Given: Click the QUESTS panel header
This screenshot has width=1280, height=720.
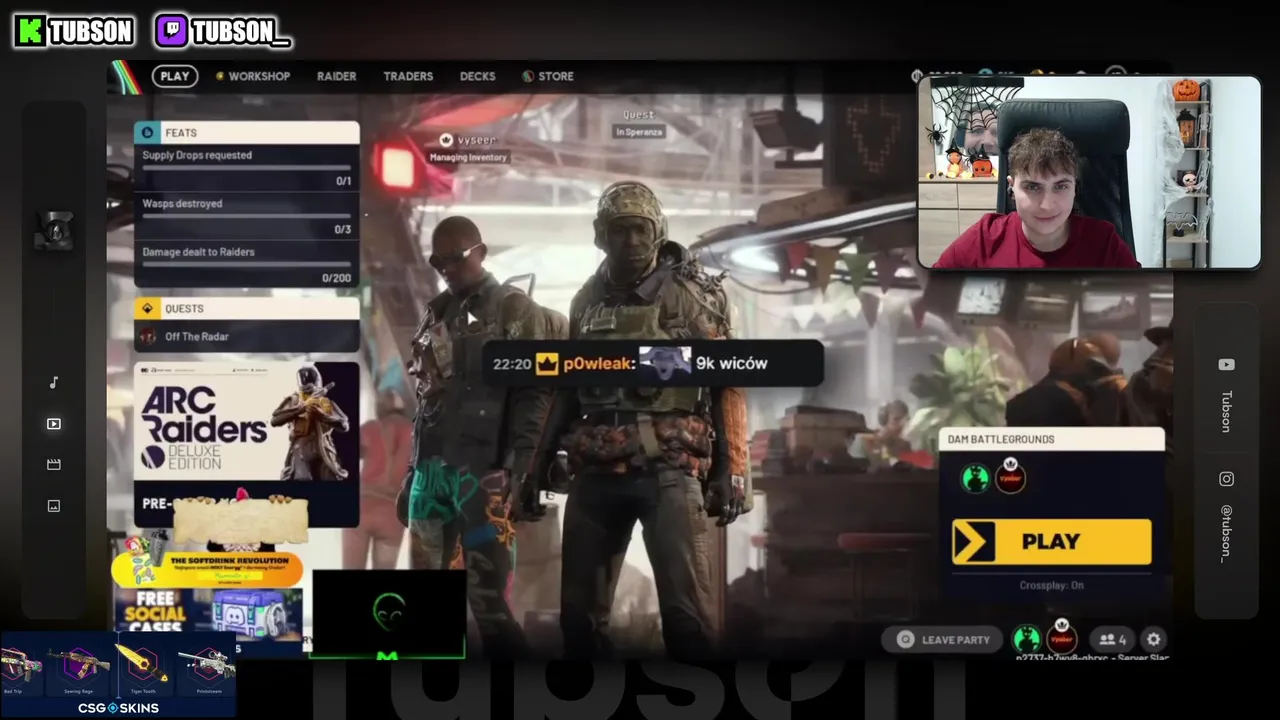Looking at the screenshot, I should pyautogui.click(x=246, y=308).
